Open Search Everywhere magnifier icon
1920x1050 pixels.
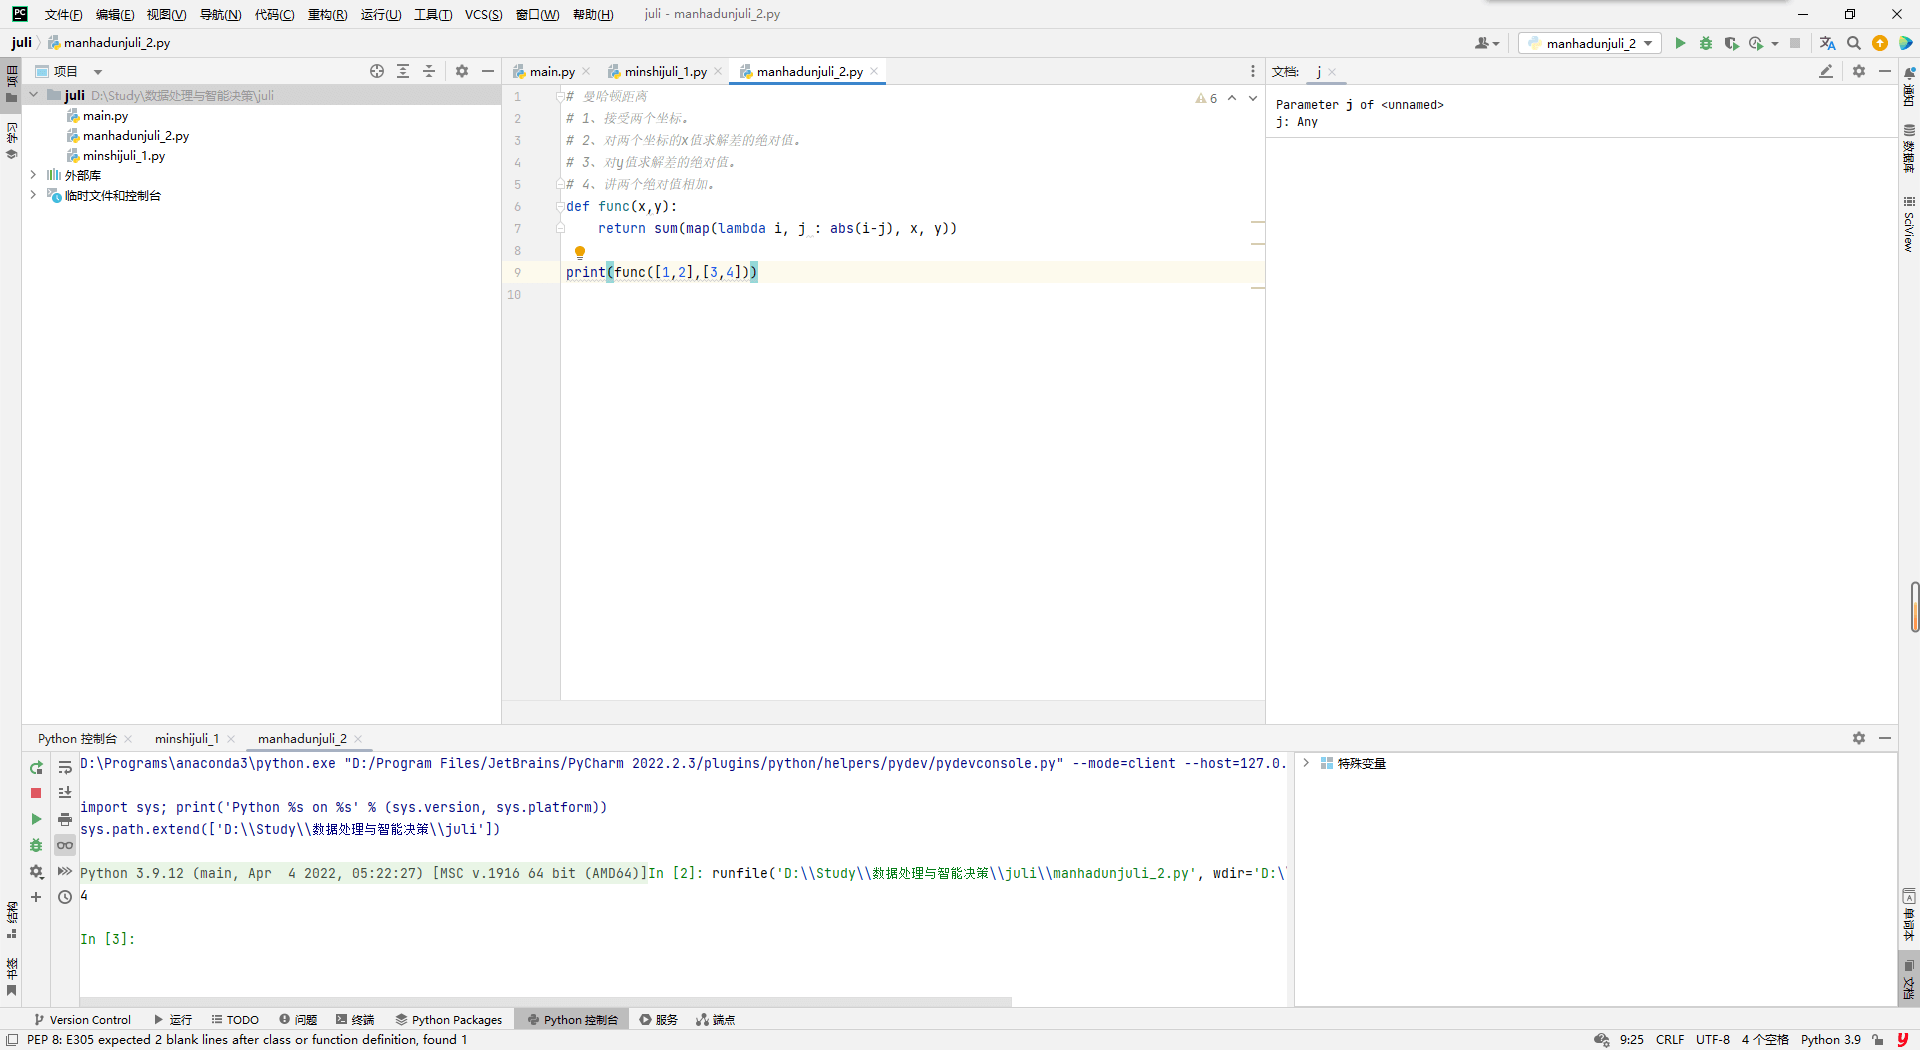(1854, 43)
